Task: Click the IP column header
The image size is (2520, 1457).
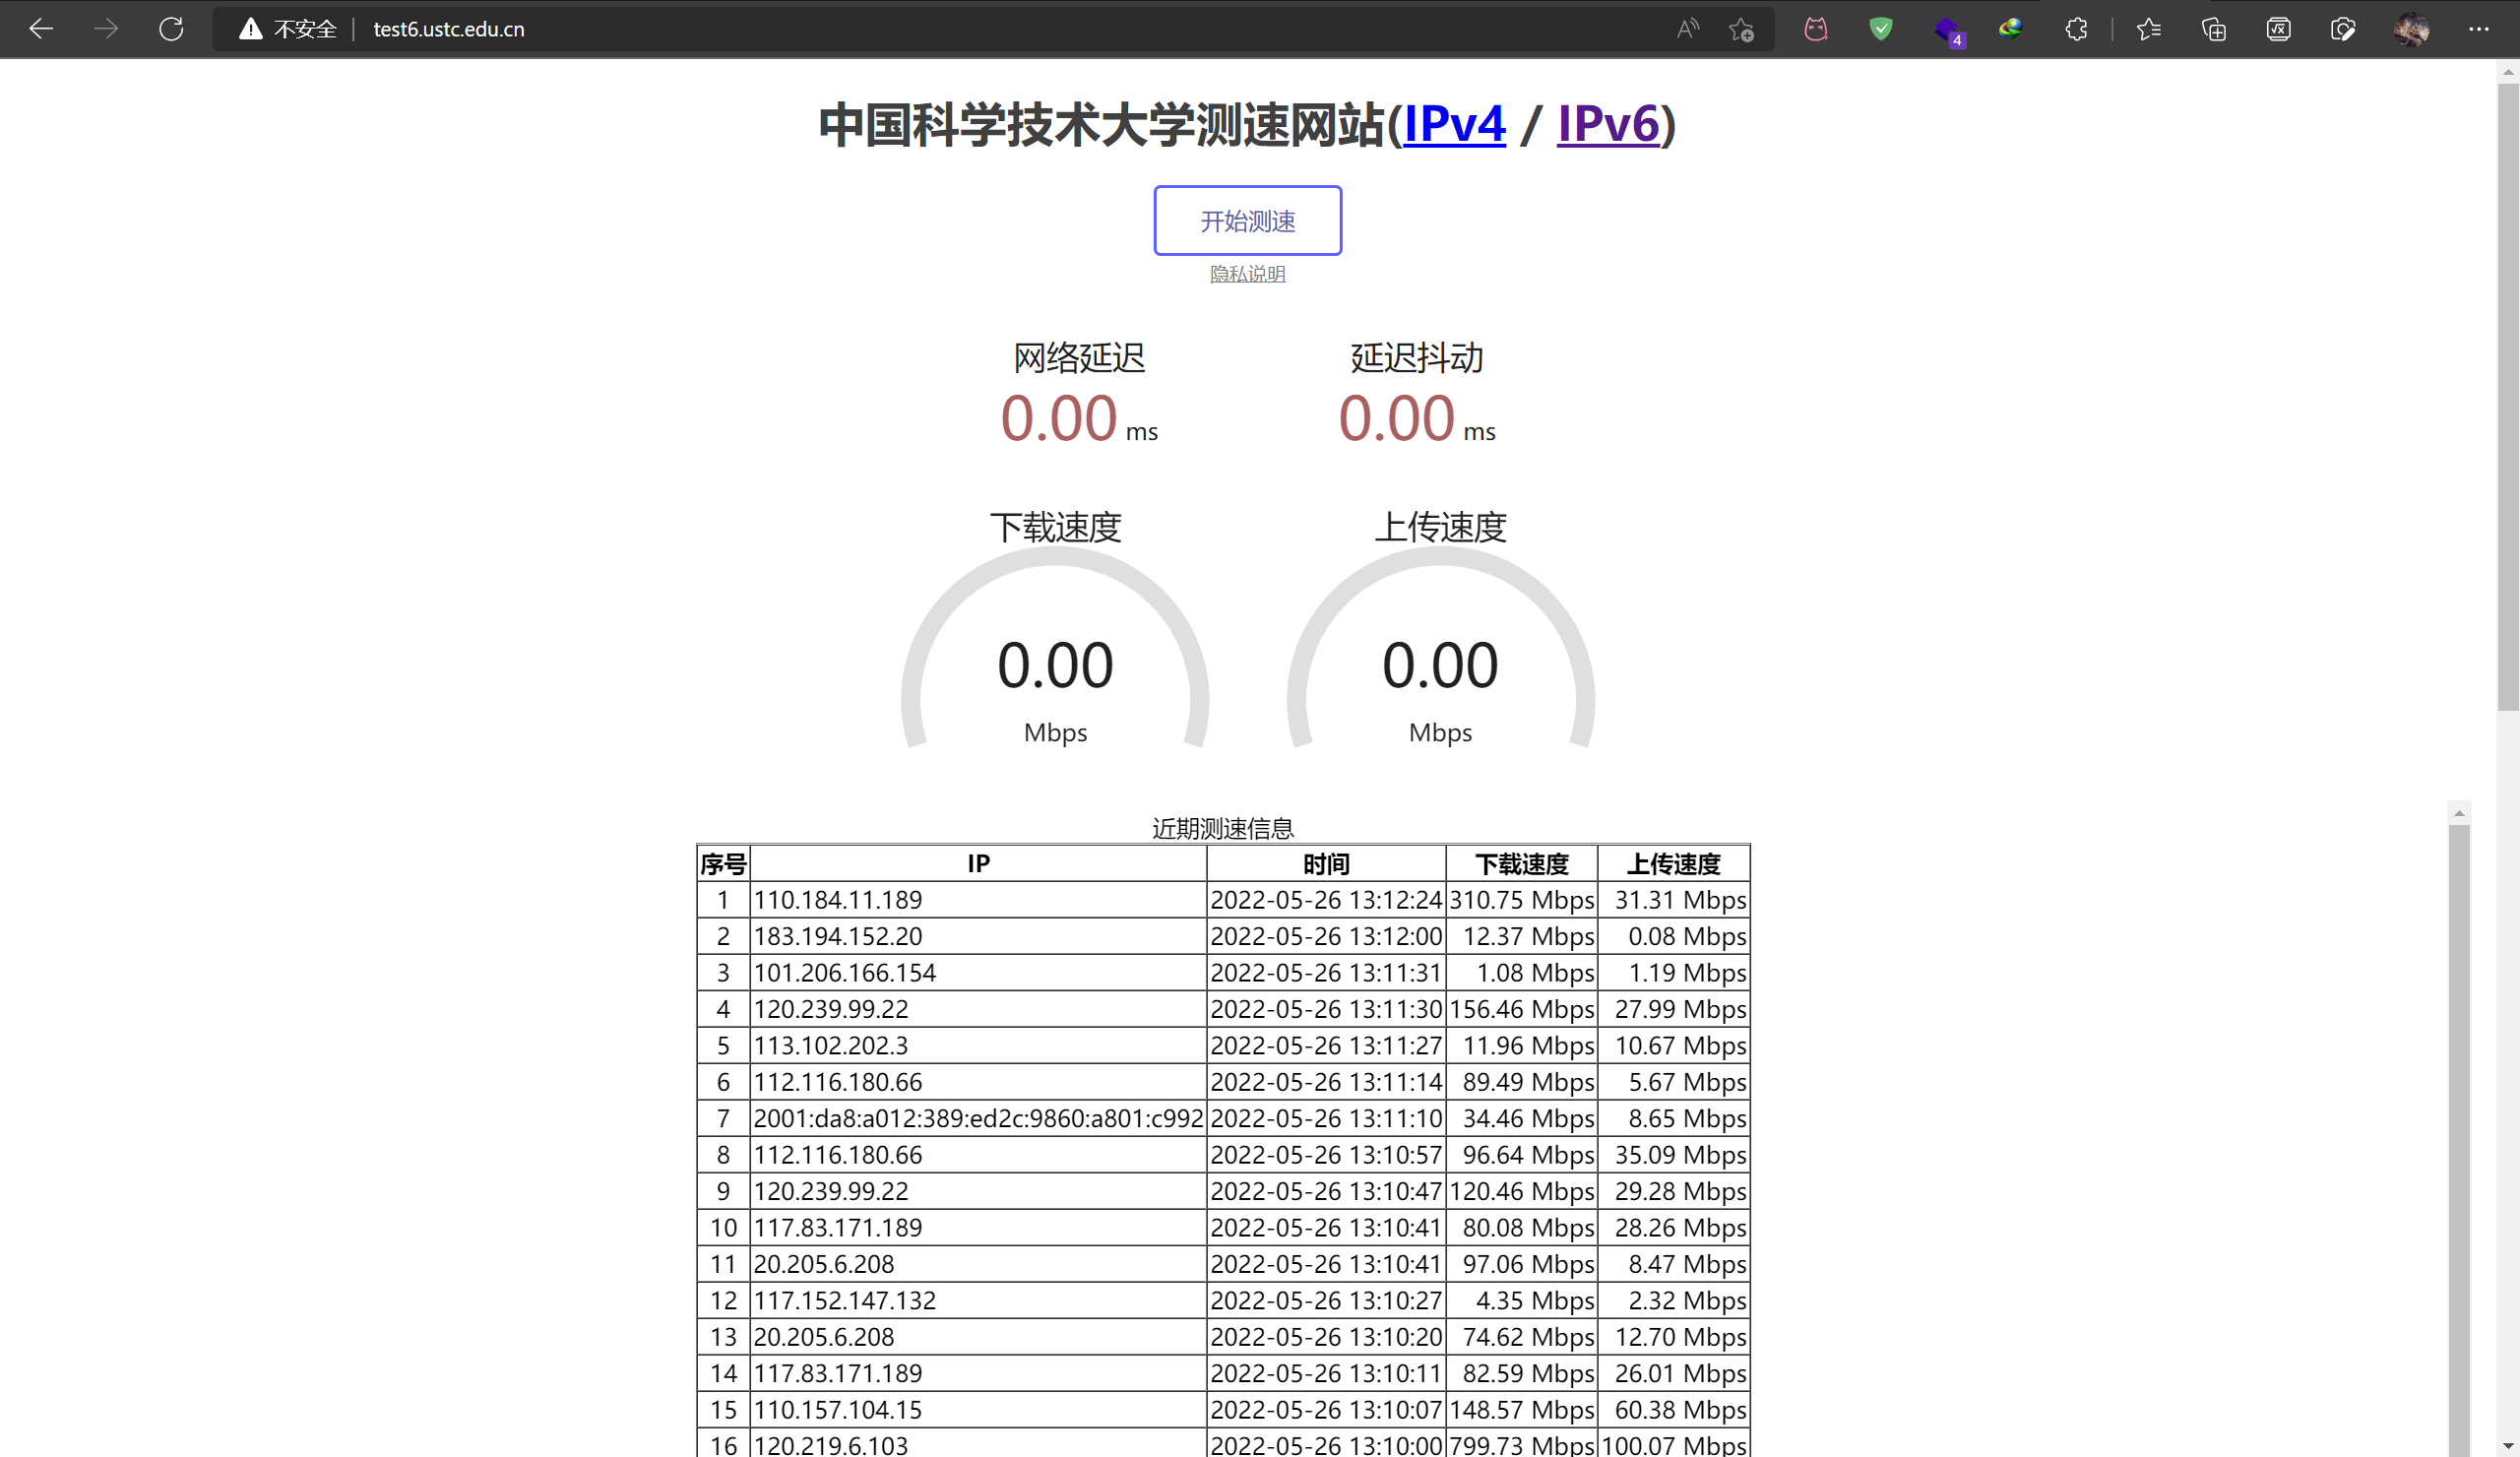Action: point(978,864)
